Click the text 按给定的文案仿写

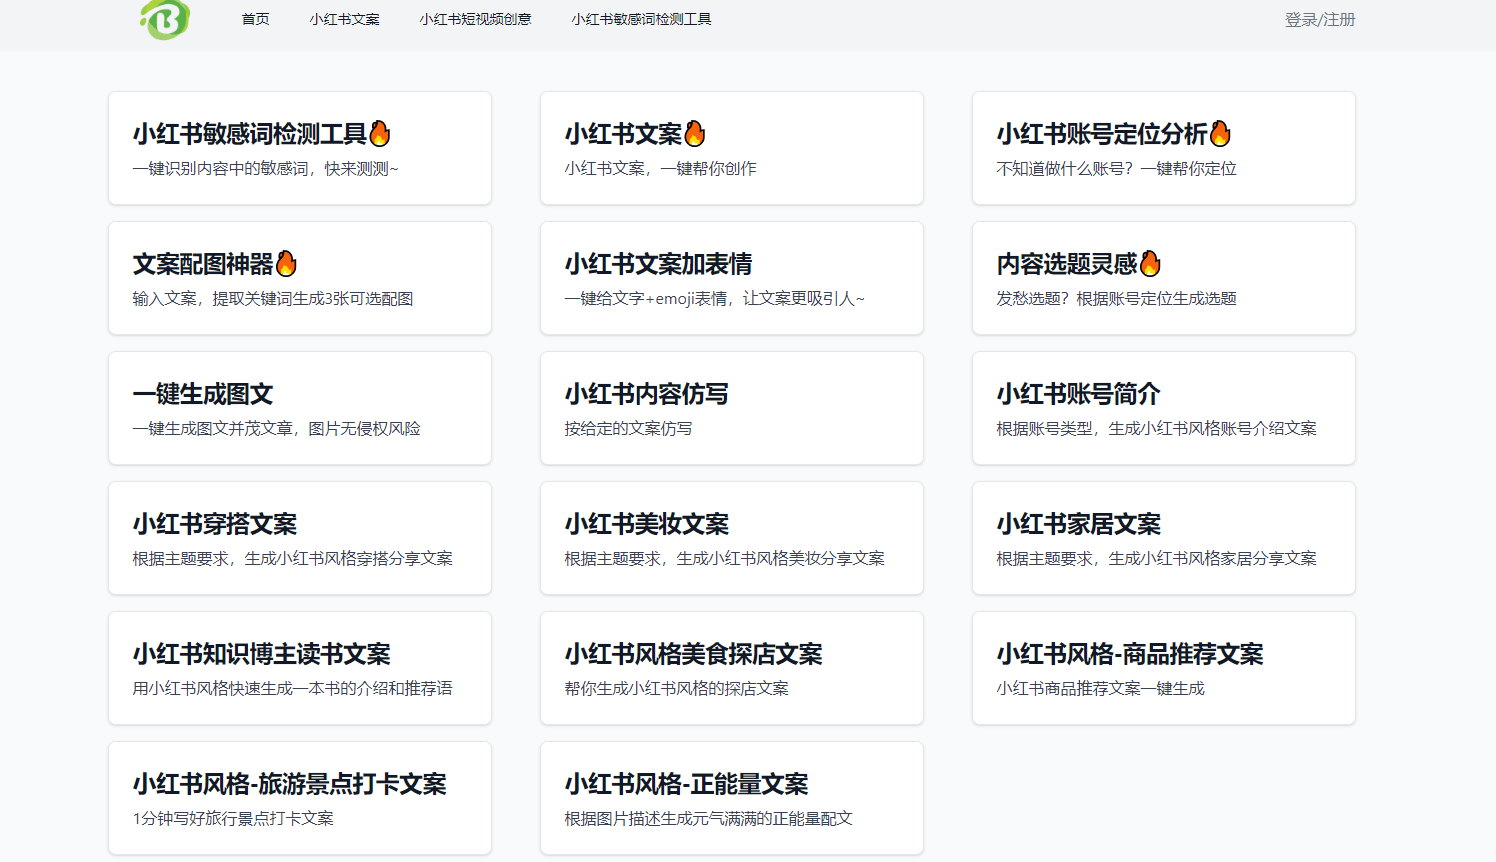pyautogui.click(x=628, y=429)
